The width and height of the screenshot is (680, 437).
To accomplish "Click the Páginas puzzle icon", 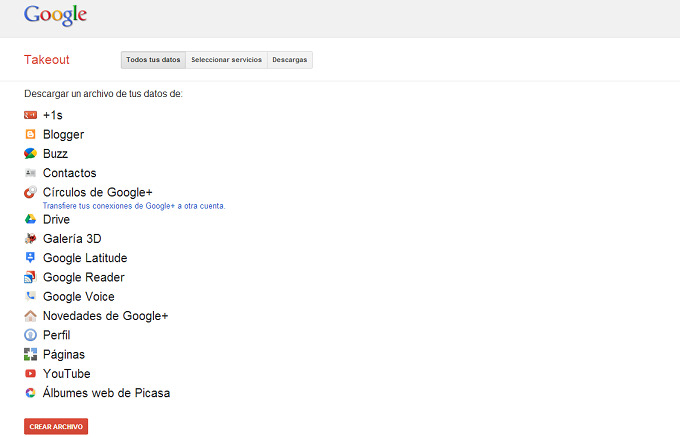I will coord(30,354).
